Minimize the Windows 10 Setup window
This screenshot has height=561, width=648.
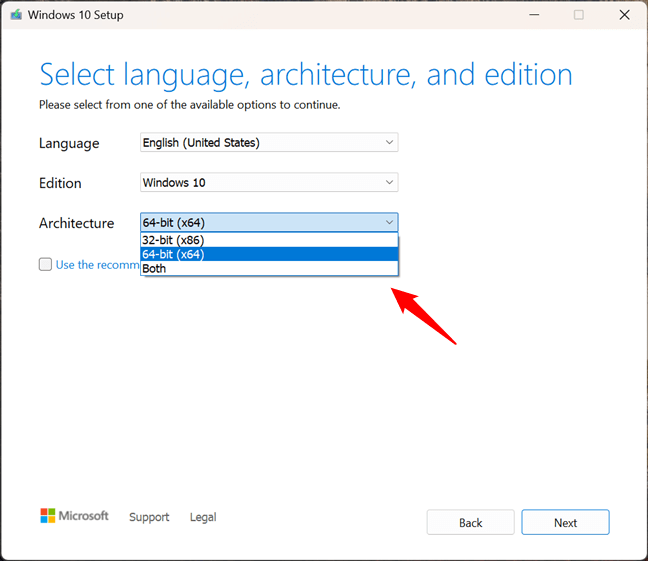click(534, 15)
